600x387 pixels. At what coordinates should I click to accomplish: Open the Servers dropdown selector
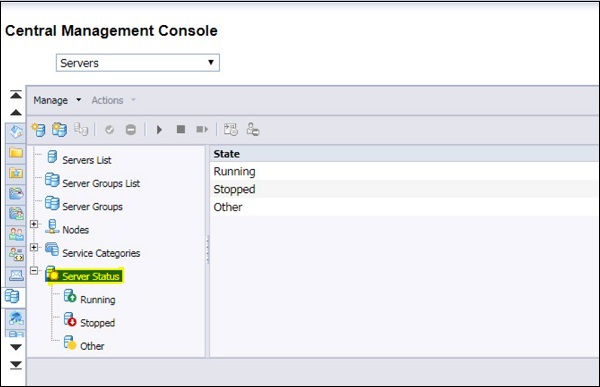click(x=138, y=63)
